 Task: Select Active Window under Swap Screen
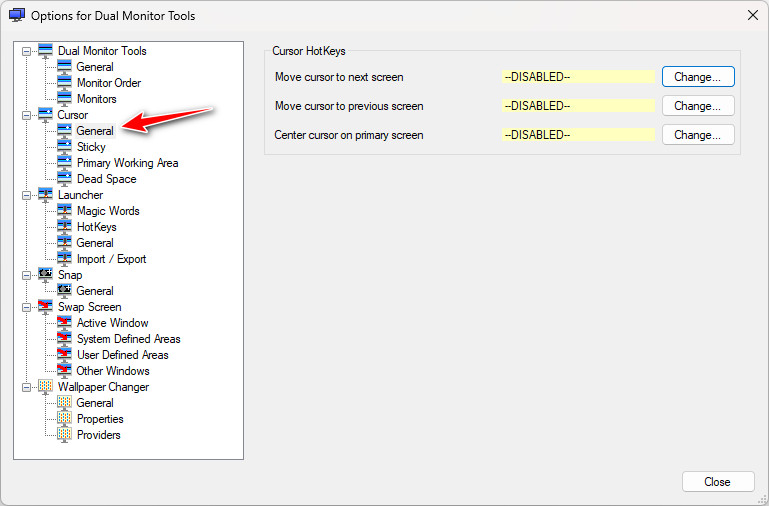pyautogui.click(x=112, y=323)
